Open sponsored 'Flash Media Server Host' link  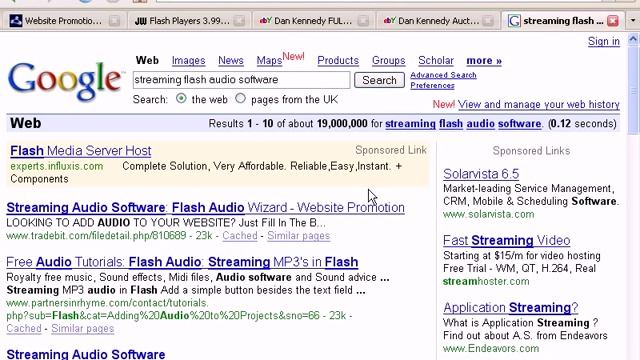pos(81,151)
